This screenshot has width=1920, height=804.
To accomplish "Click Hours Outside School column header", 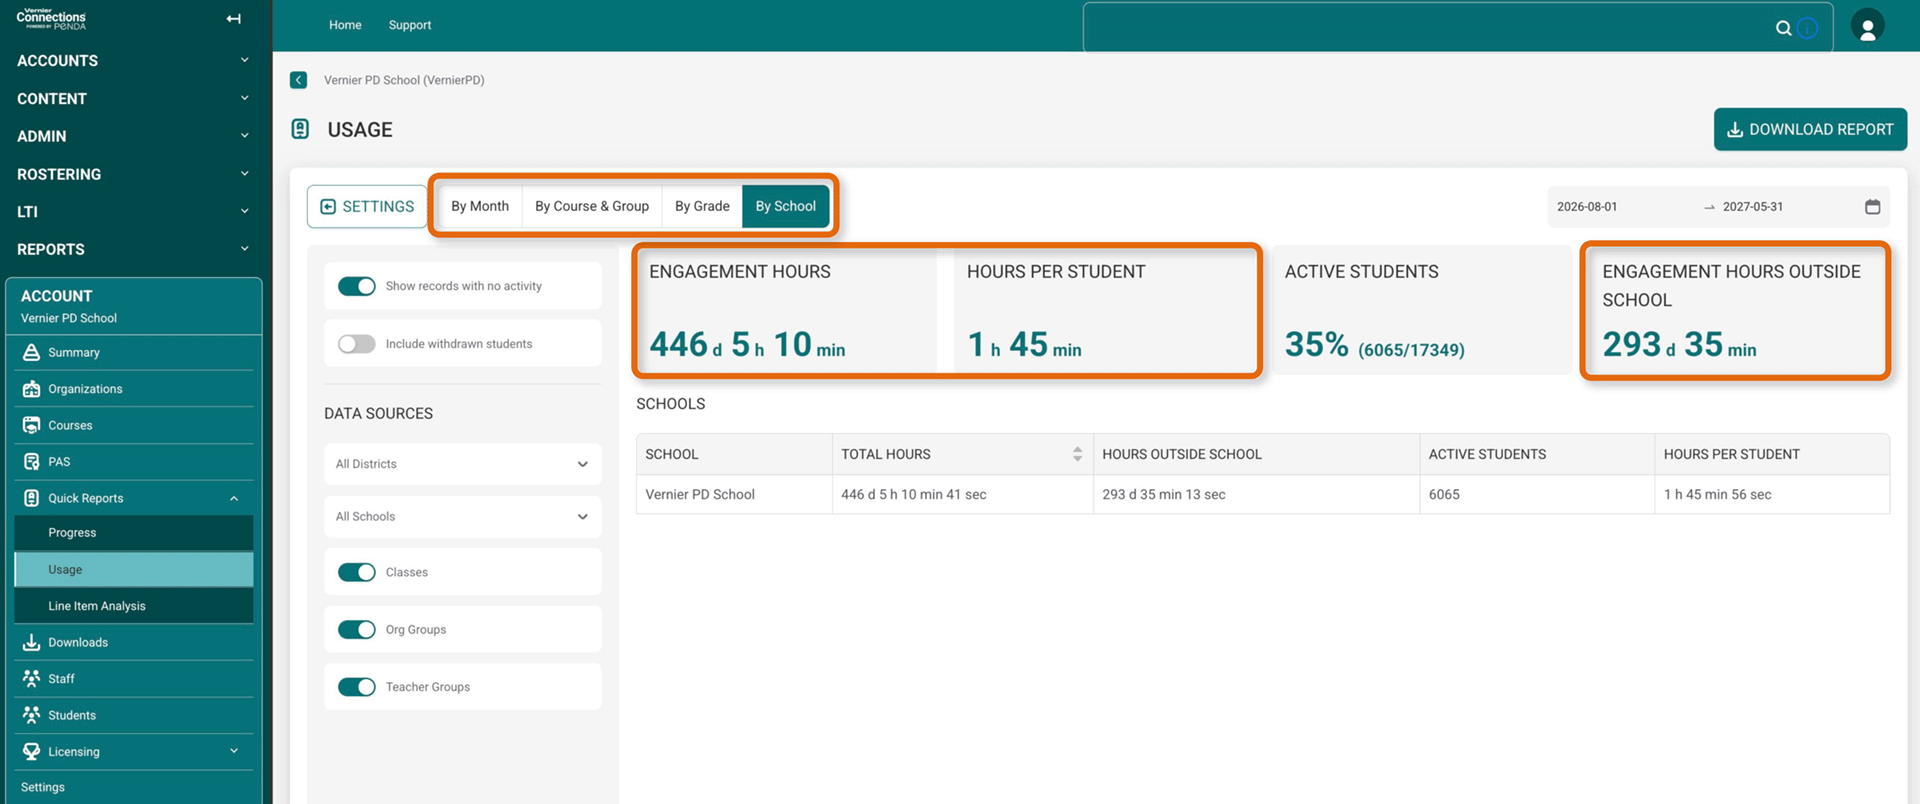I will click(x=1256, y=454).
